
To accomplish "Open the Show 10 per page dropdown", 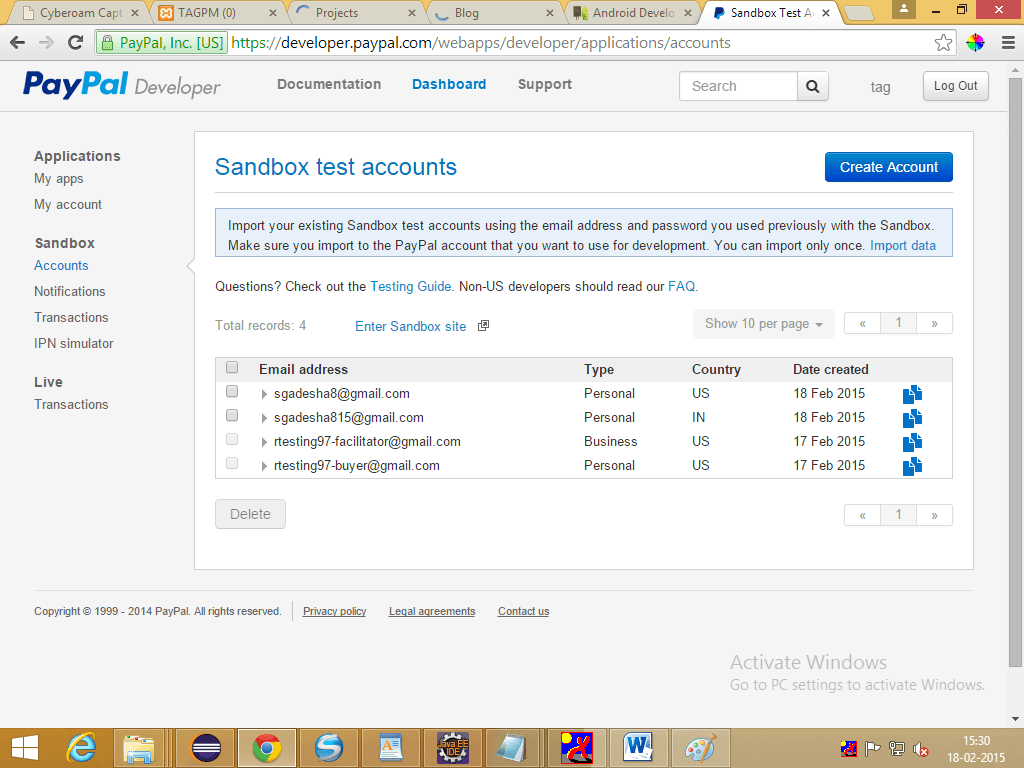I will (x=763, y=324).
